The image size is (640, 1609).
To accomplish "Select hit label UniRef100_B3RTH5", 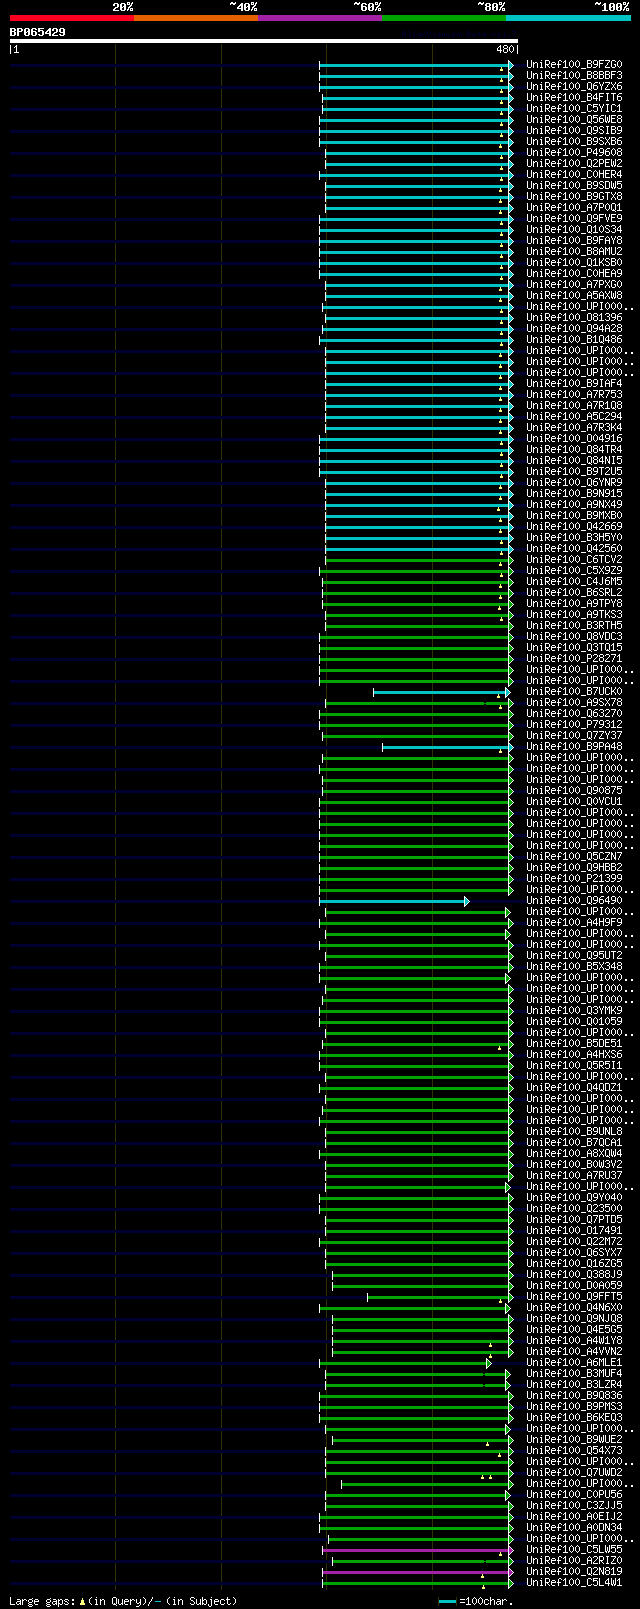I will coord(574,626).
